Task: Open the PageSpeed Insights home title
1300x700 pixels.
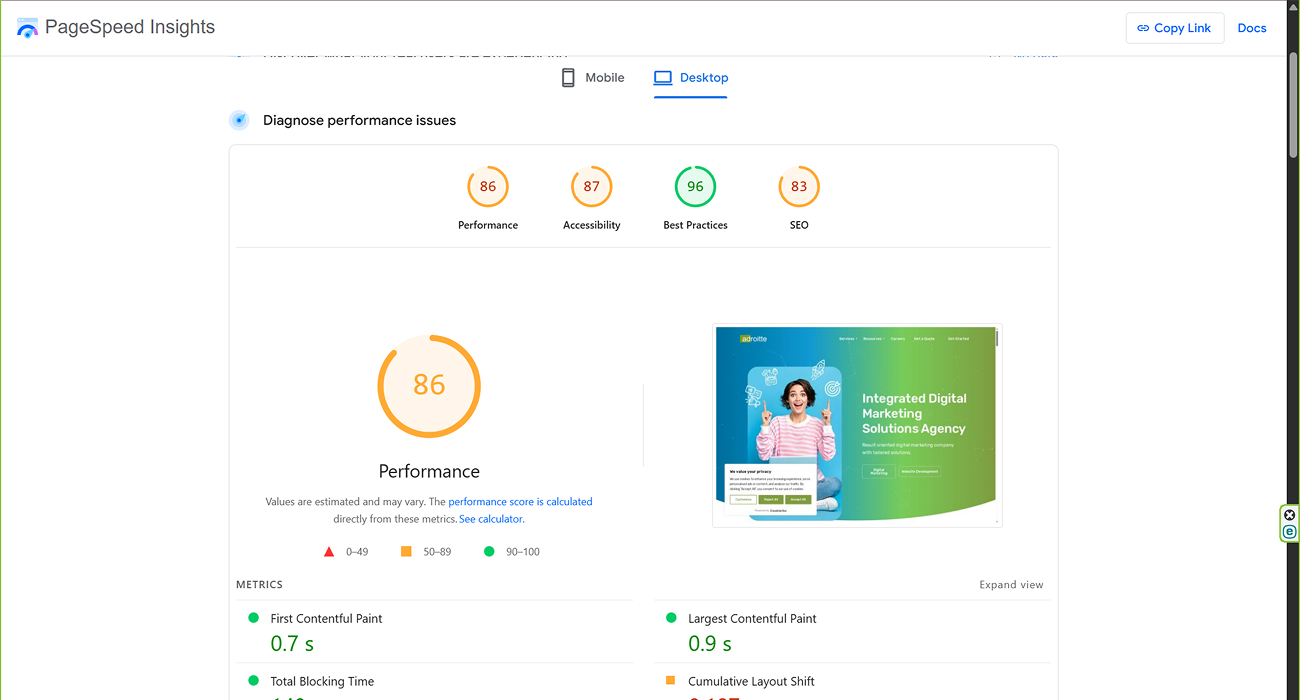Action: 130,27
